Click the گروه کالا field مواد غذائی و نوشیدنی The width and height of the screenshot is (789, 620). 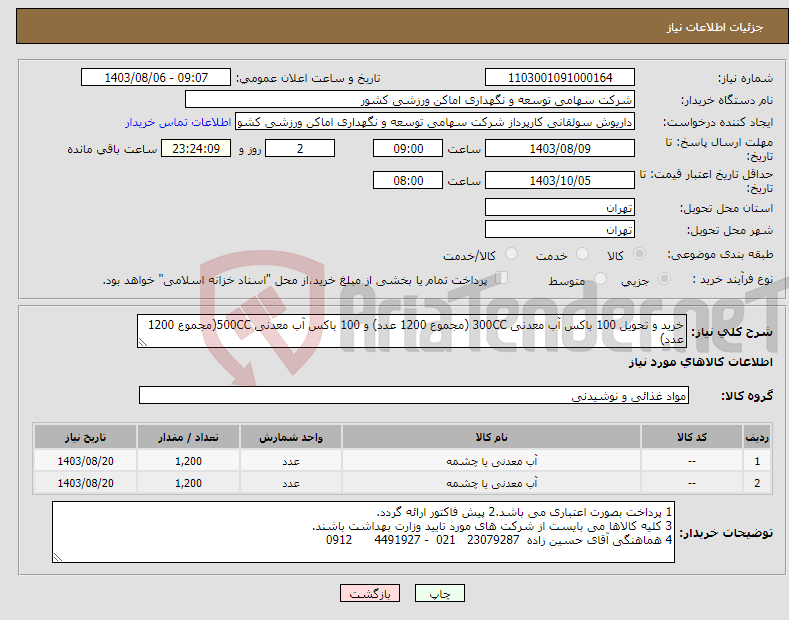pyautogui.click(x=414, y=396)
